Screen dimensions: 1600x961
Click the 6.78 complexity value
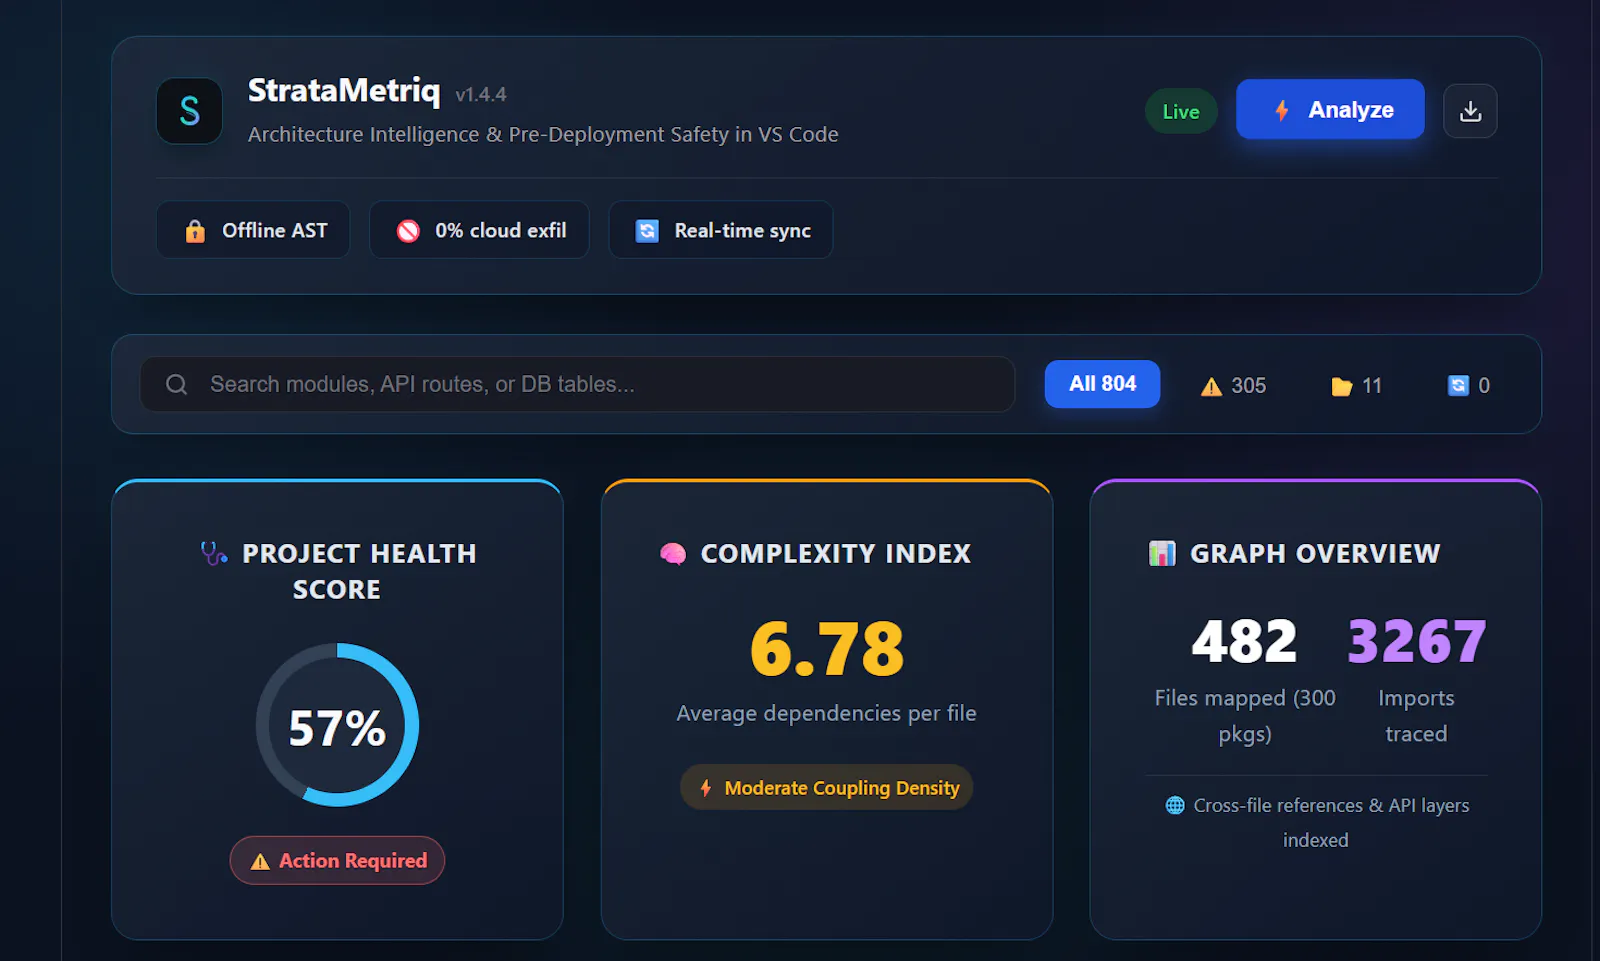[827, 648]
